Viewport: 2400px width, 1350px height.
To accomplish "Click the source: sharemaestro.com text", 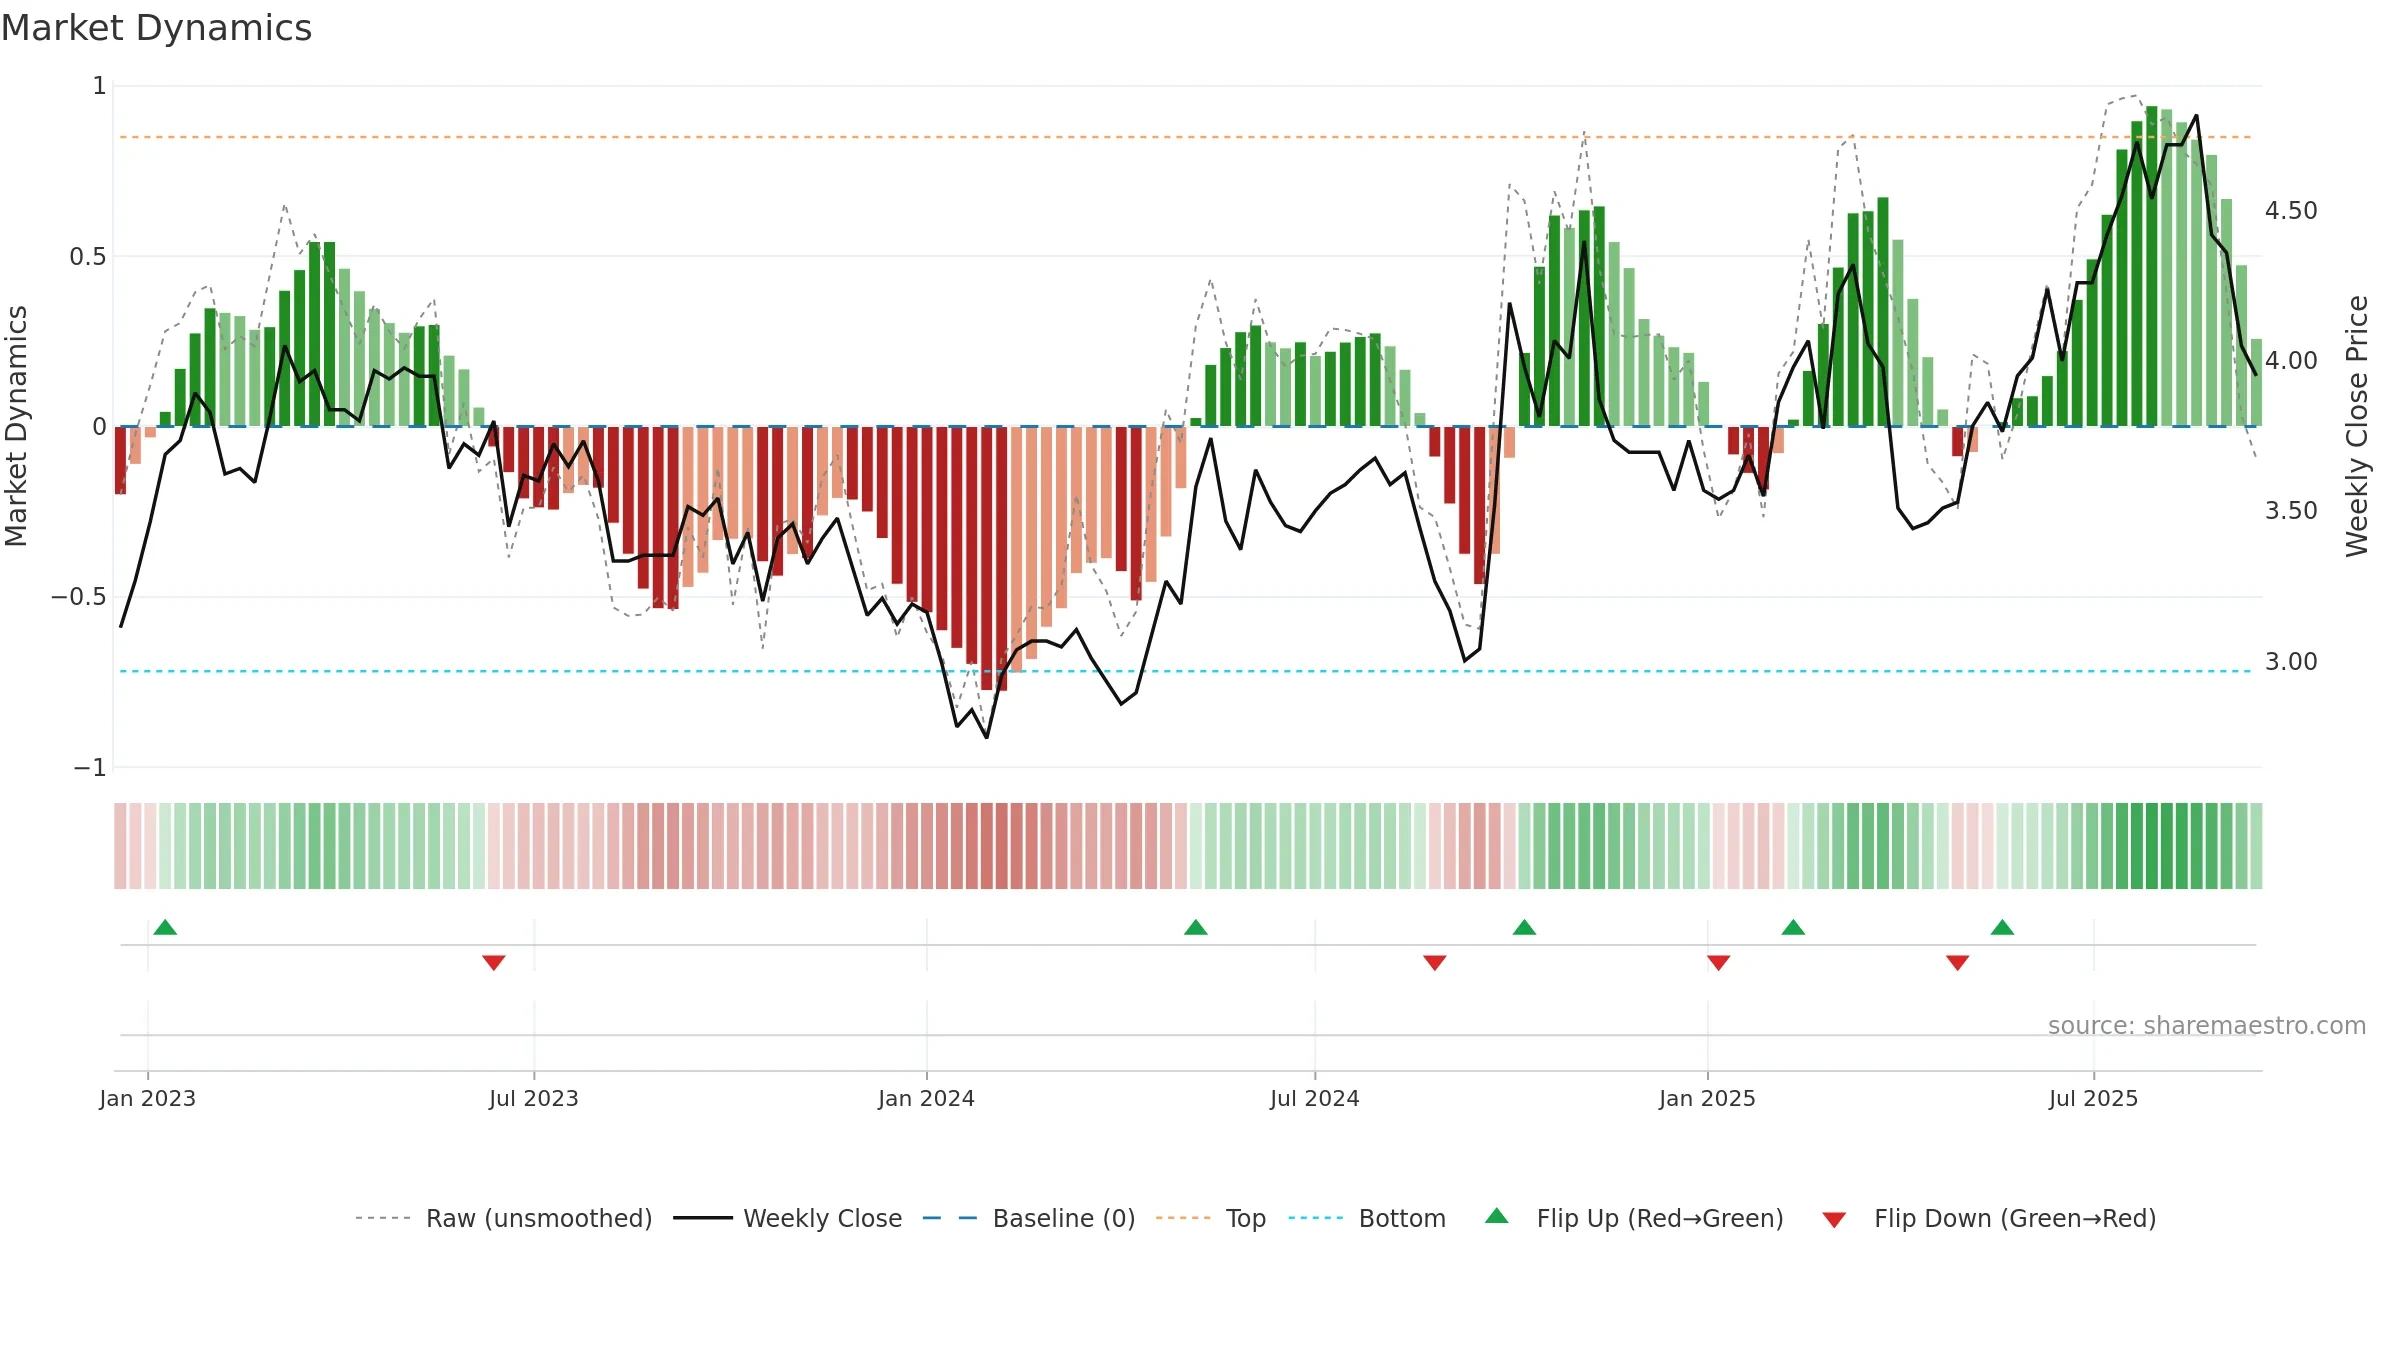I will [x=2207, y=1025].
